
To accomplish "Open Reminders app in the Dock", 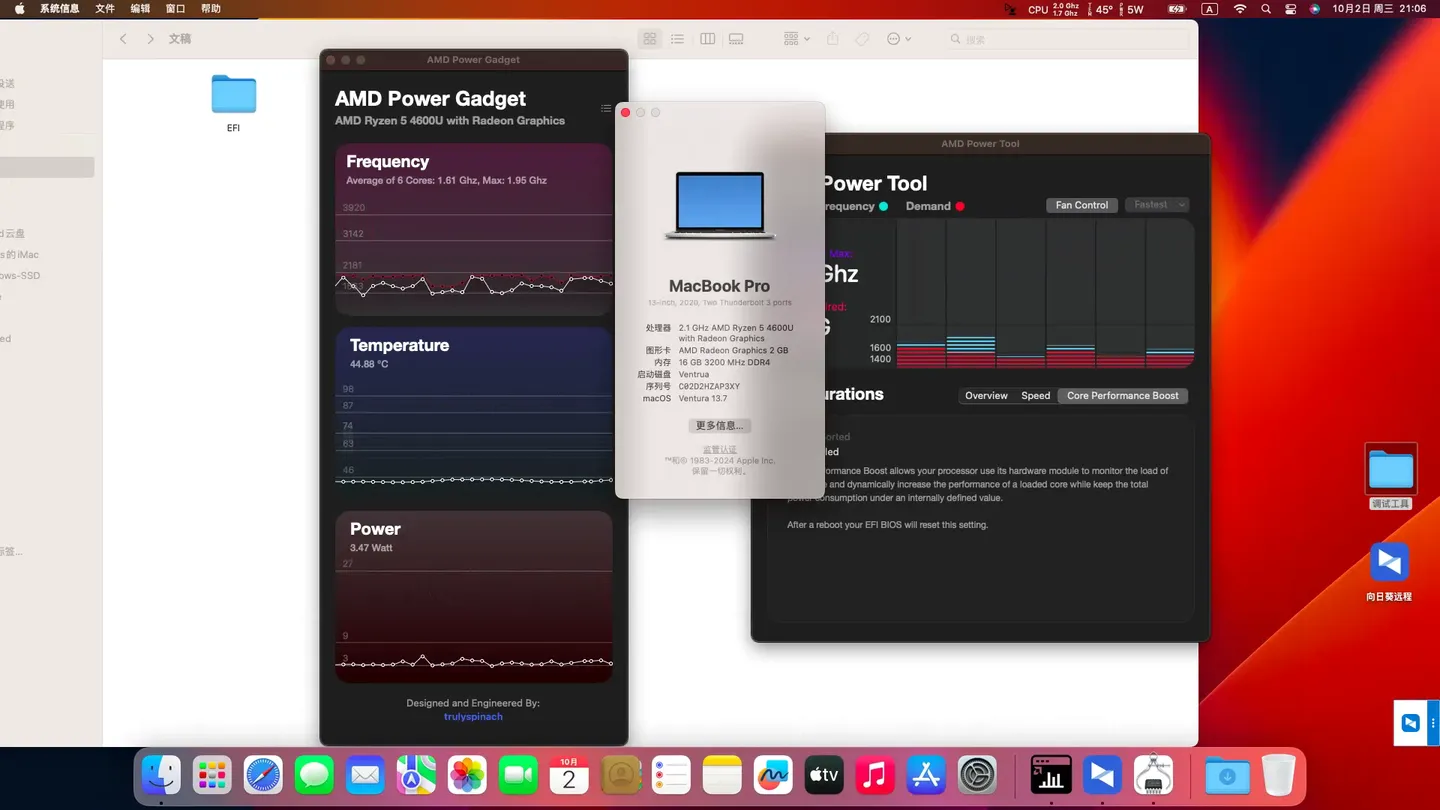I will click(671, 775).
